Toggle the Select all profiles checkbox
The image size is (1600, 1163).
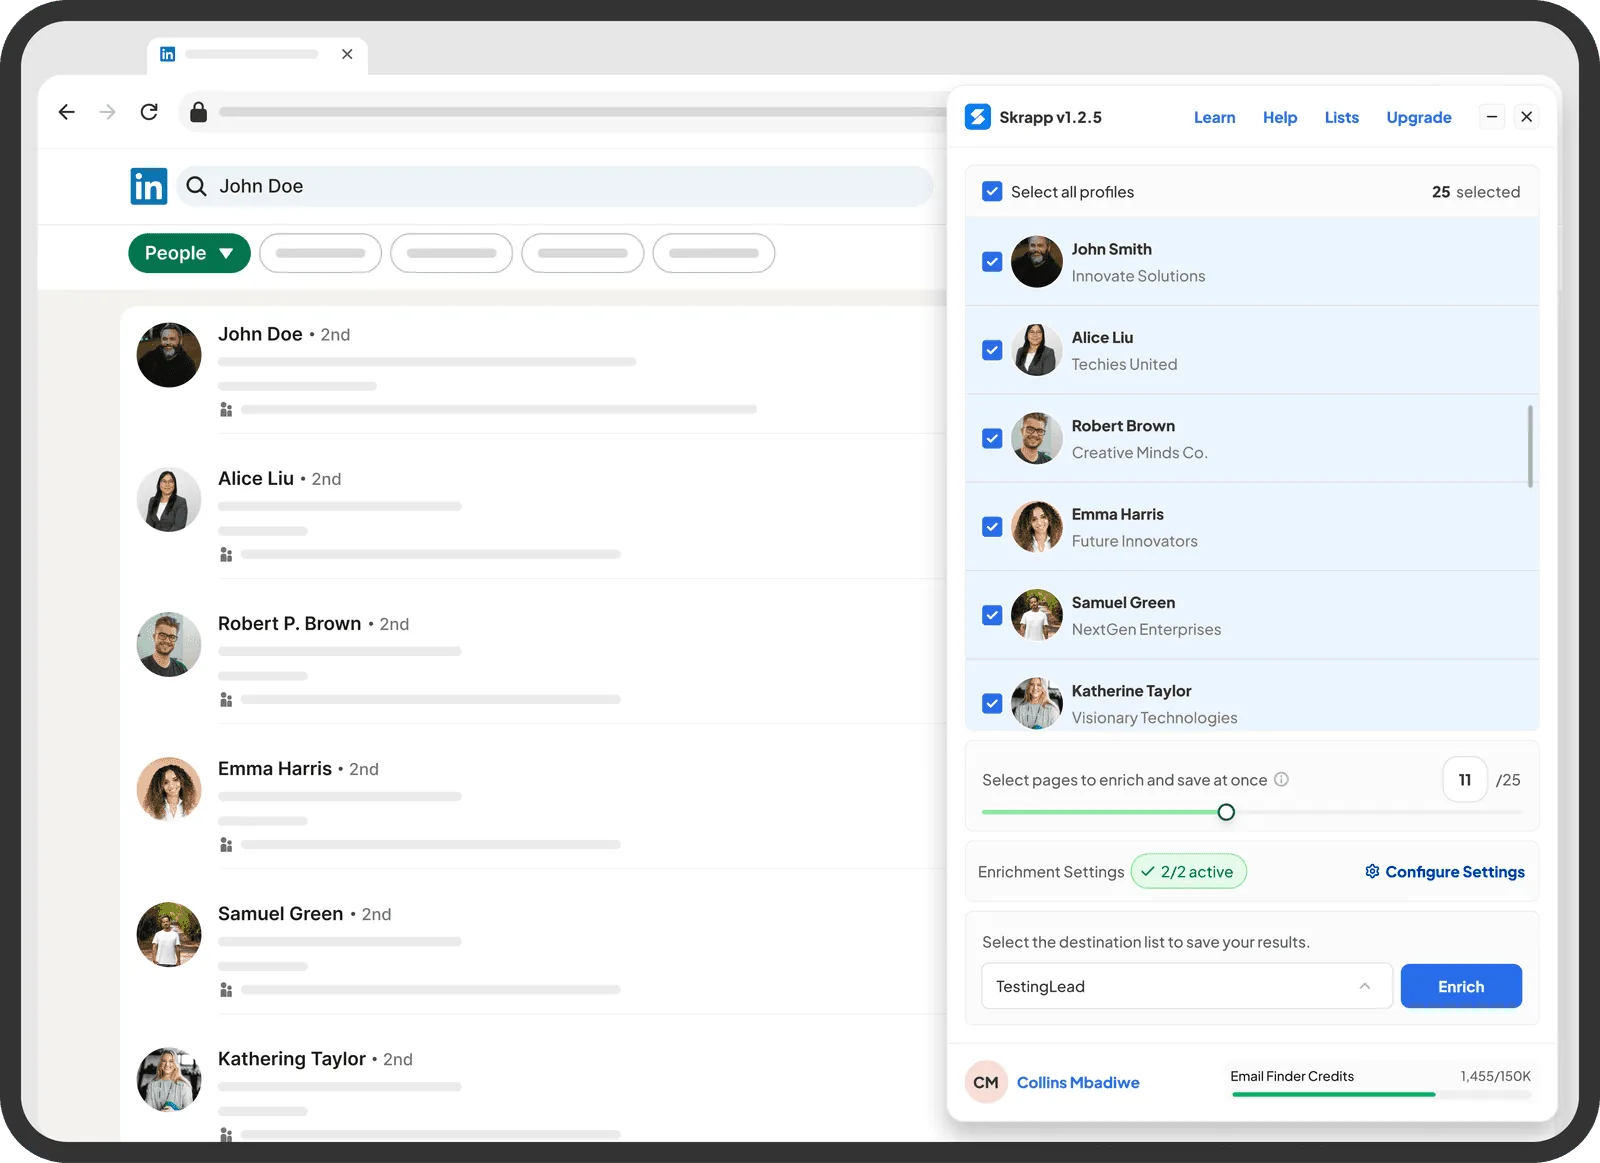992,191
